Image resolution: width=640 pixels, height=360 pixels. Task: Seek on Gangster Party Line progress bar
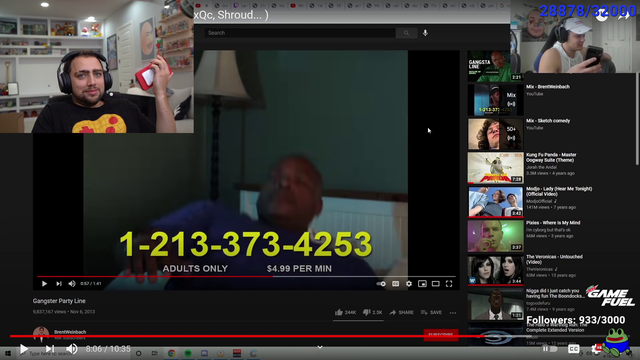coord(246,276)
